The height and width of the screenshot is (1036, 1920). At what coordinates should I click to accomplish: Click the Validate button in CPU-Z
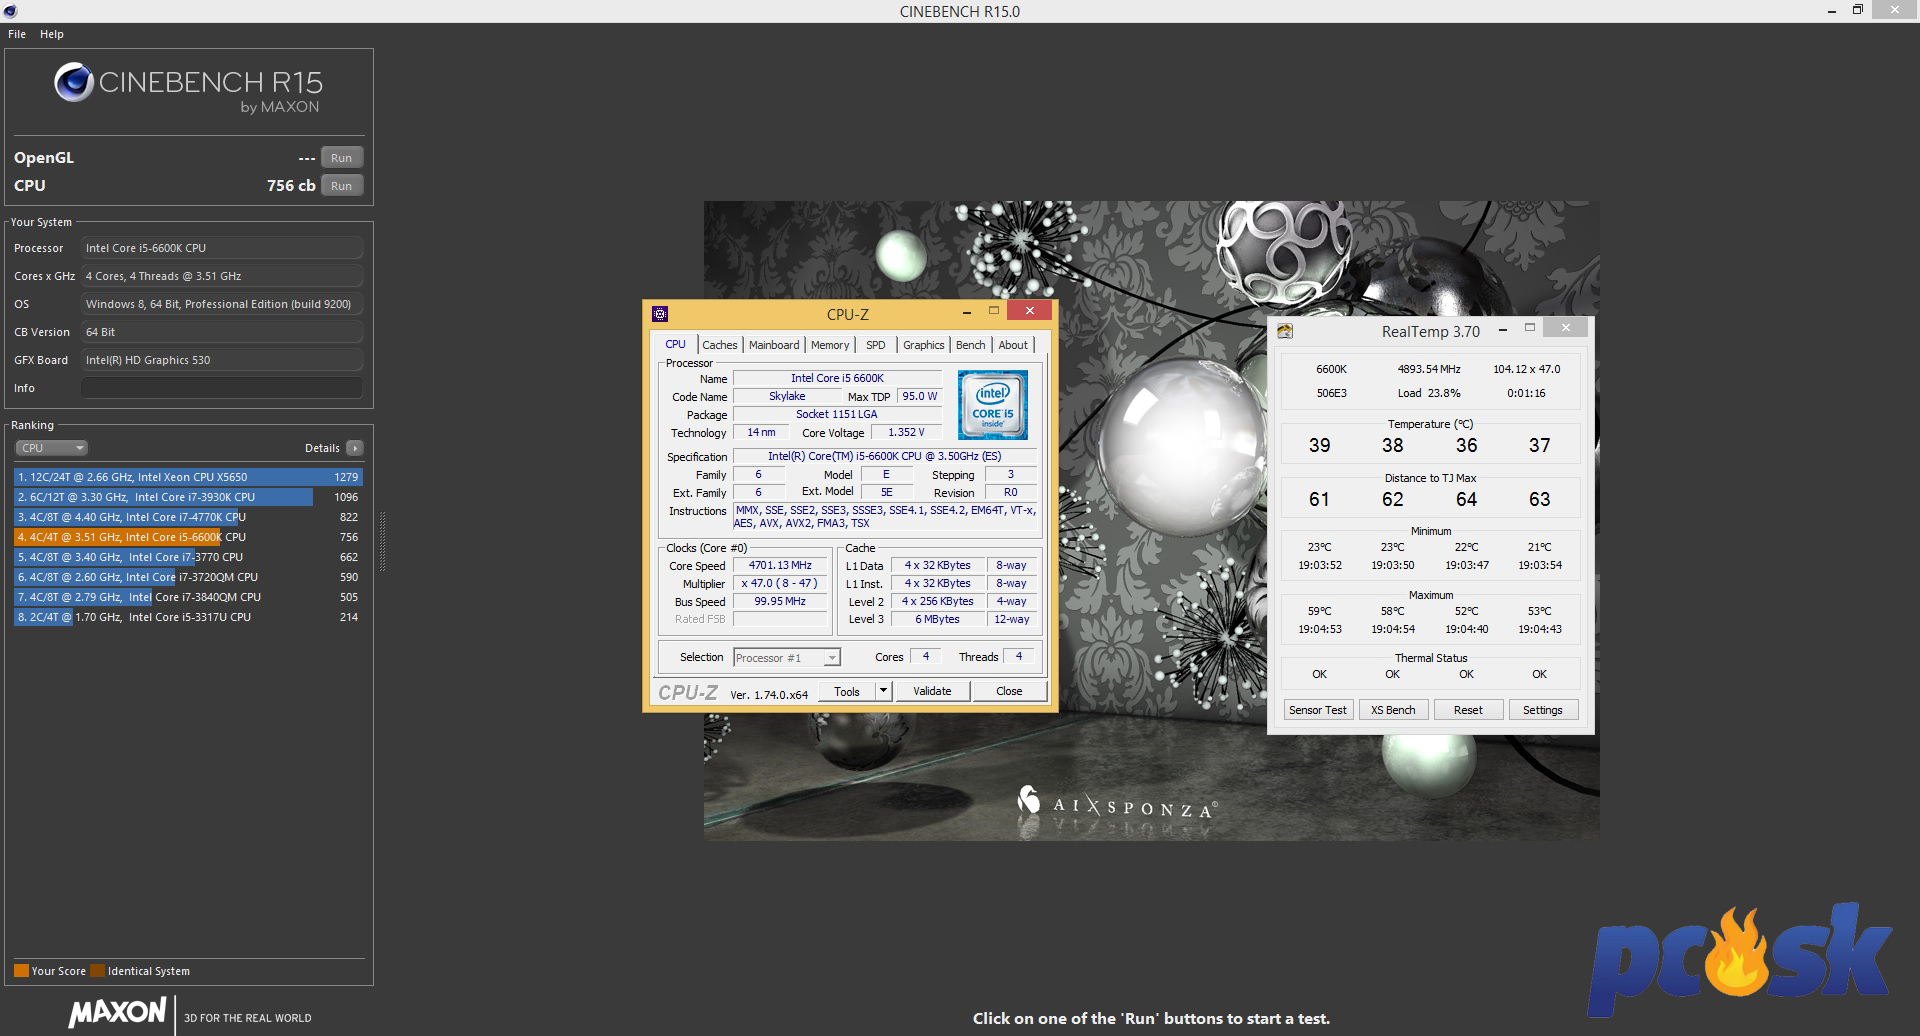coord(932,692)
